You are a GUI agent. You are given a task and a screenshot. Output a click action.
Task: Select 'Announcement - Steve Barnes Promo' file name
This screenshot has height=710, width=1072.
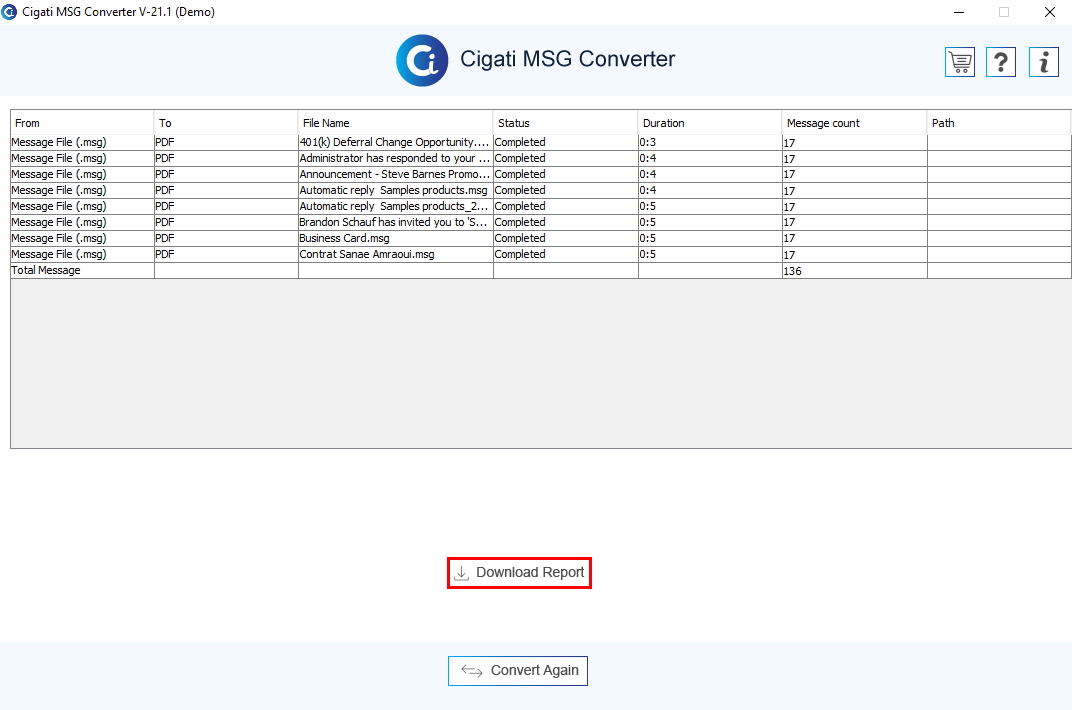pos(395,174)
